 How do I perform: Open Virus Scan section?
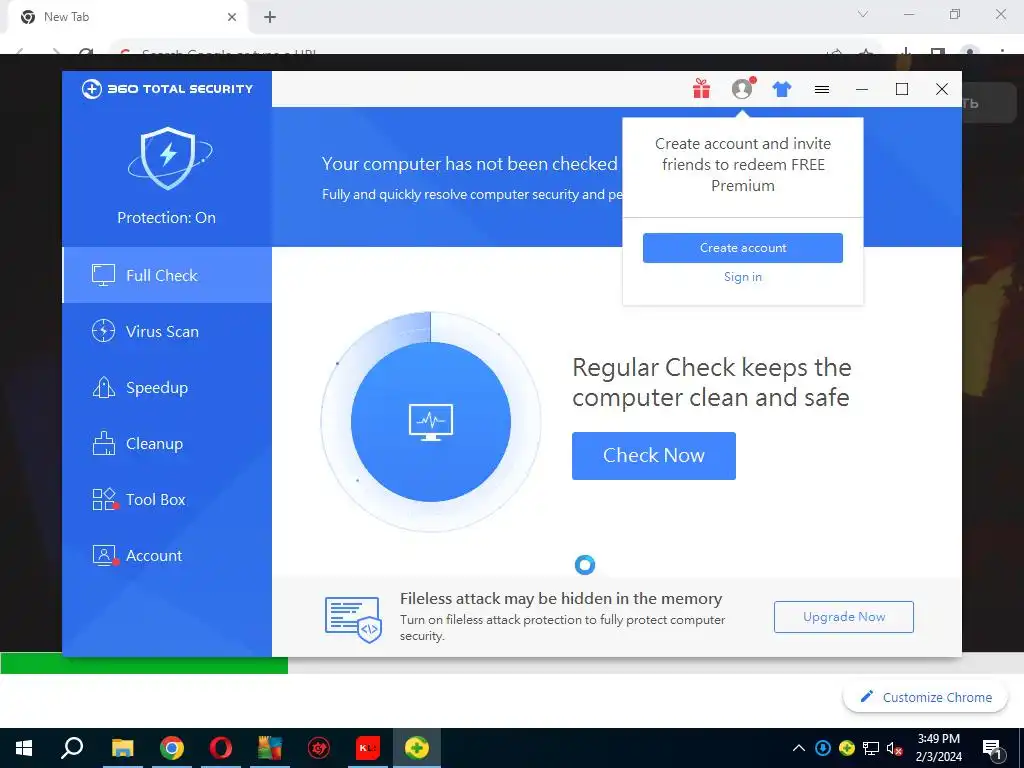click(x=167, y=331)
